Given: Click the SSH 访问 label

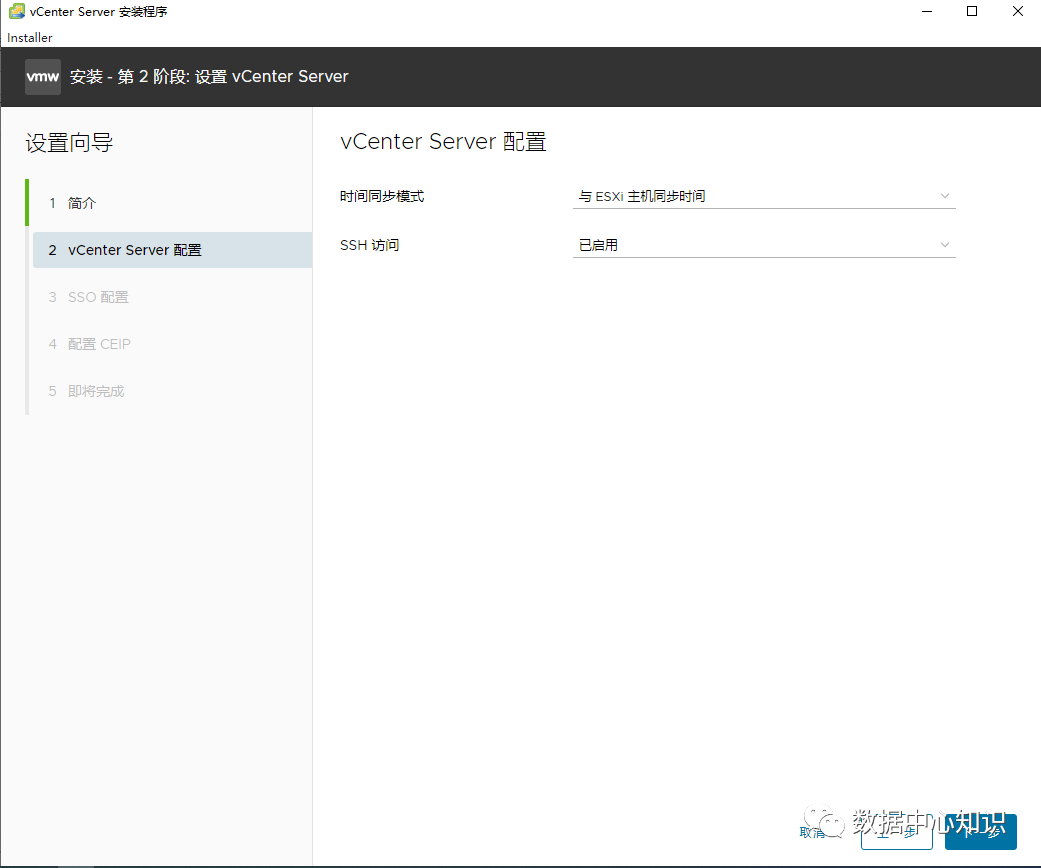Looking at the screenshot, I should (x=369, y=245).
